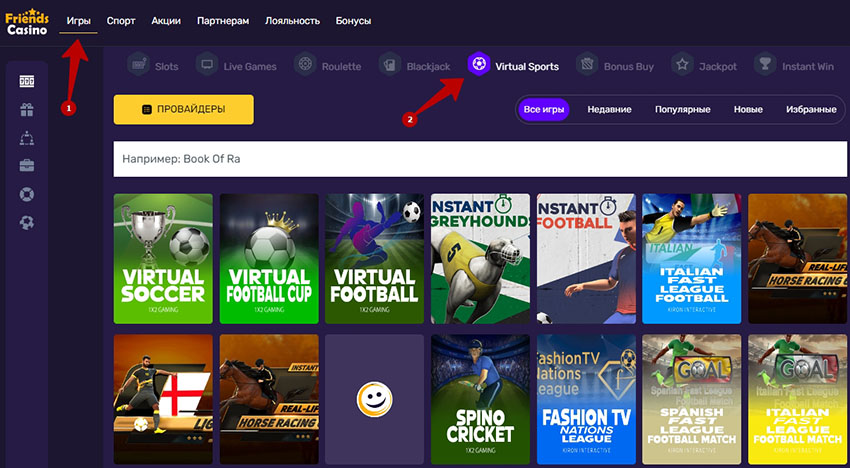850x468 pixels.
Task: Click the Virtual Sports category label
Action: point(527,67)
